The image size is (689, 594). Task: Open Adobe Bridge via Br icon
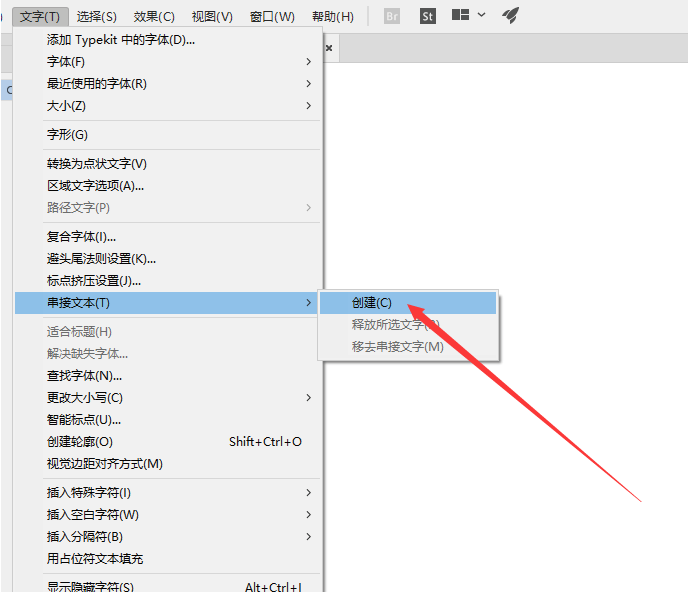click(392, 17)
